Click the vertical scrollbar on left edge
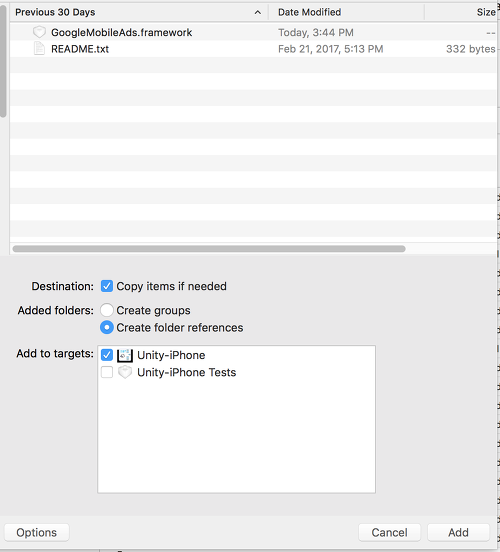 click(x=3, y=61)
